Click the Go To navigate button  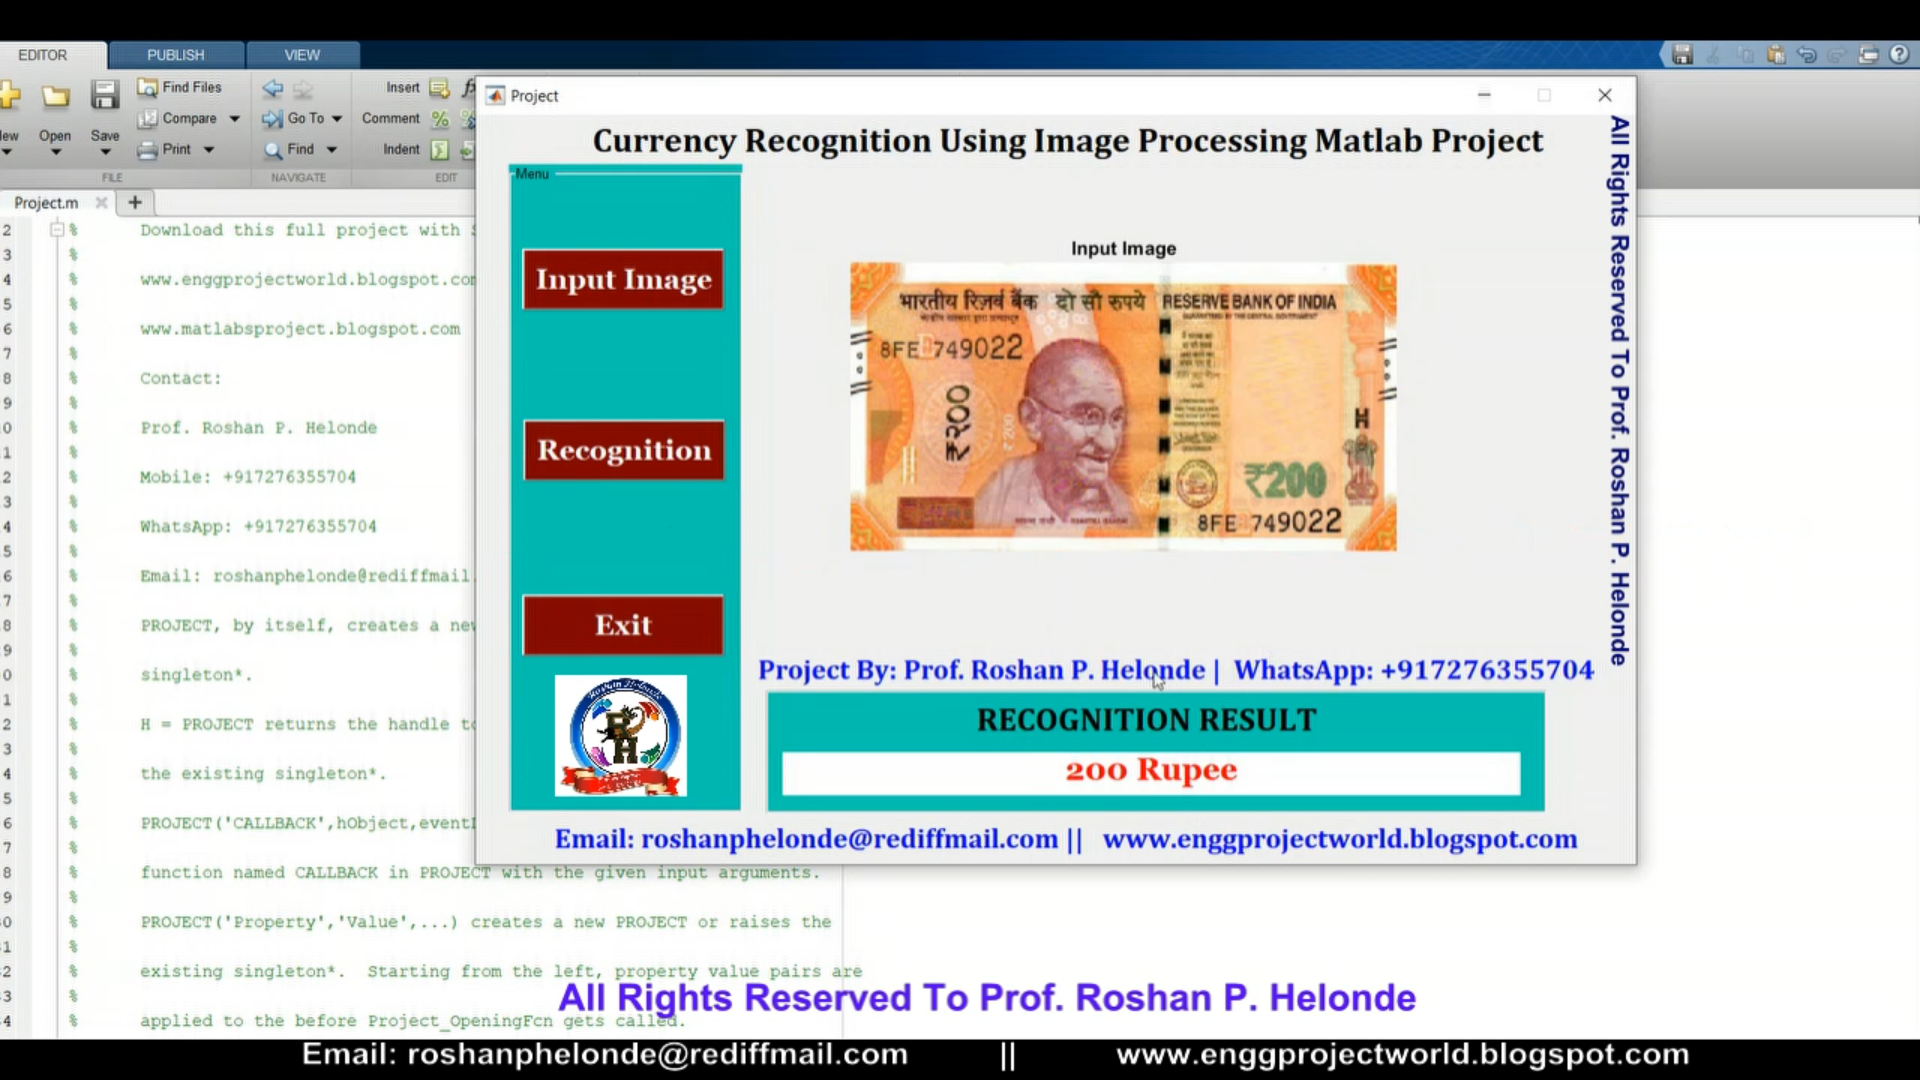[x=293, y=118]
